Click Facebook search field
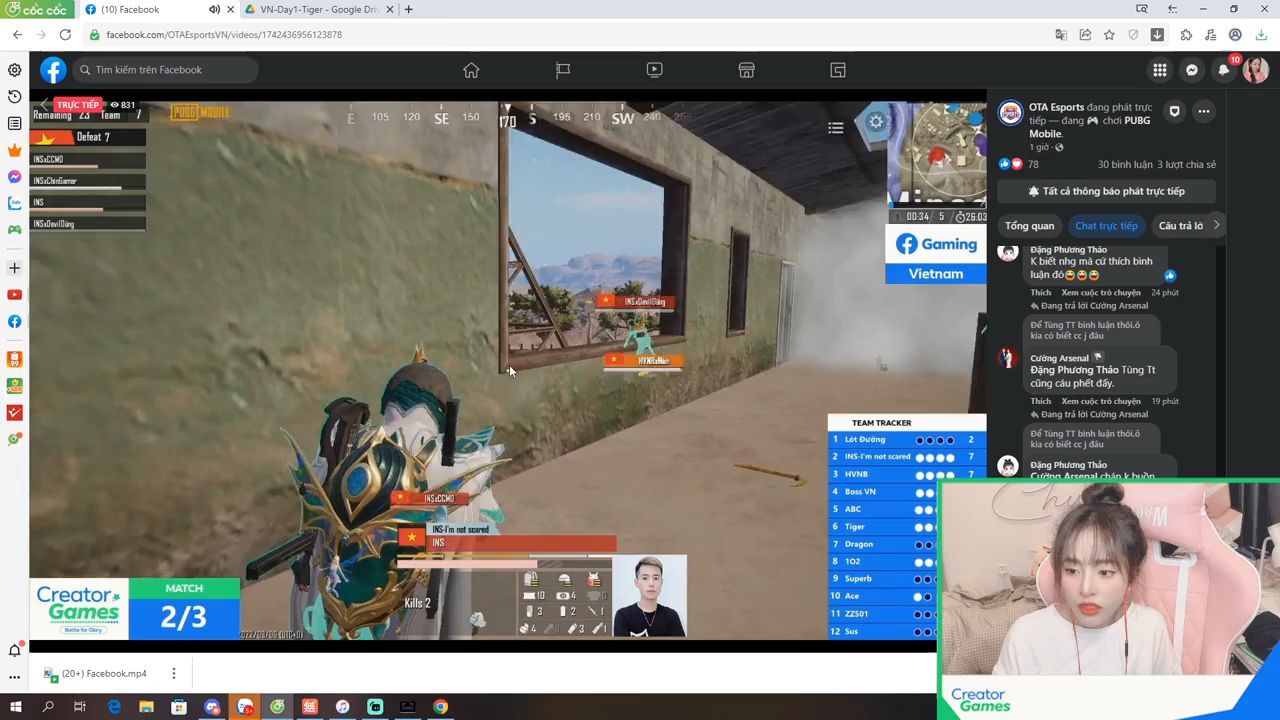 tap(165, 70)
